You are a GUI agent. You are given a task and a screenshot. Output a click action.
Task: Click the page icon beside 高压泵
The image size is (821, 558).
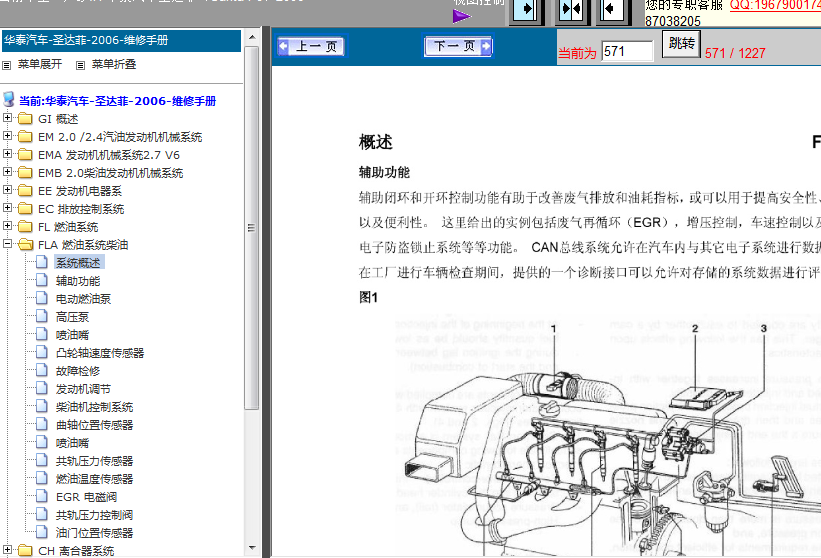coord(42,316)
